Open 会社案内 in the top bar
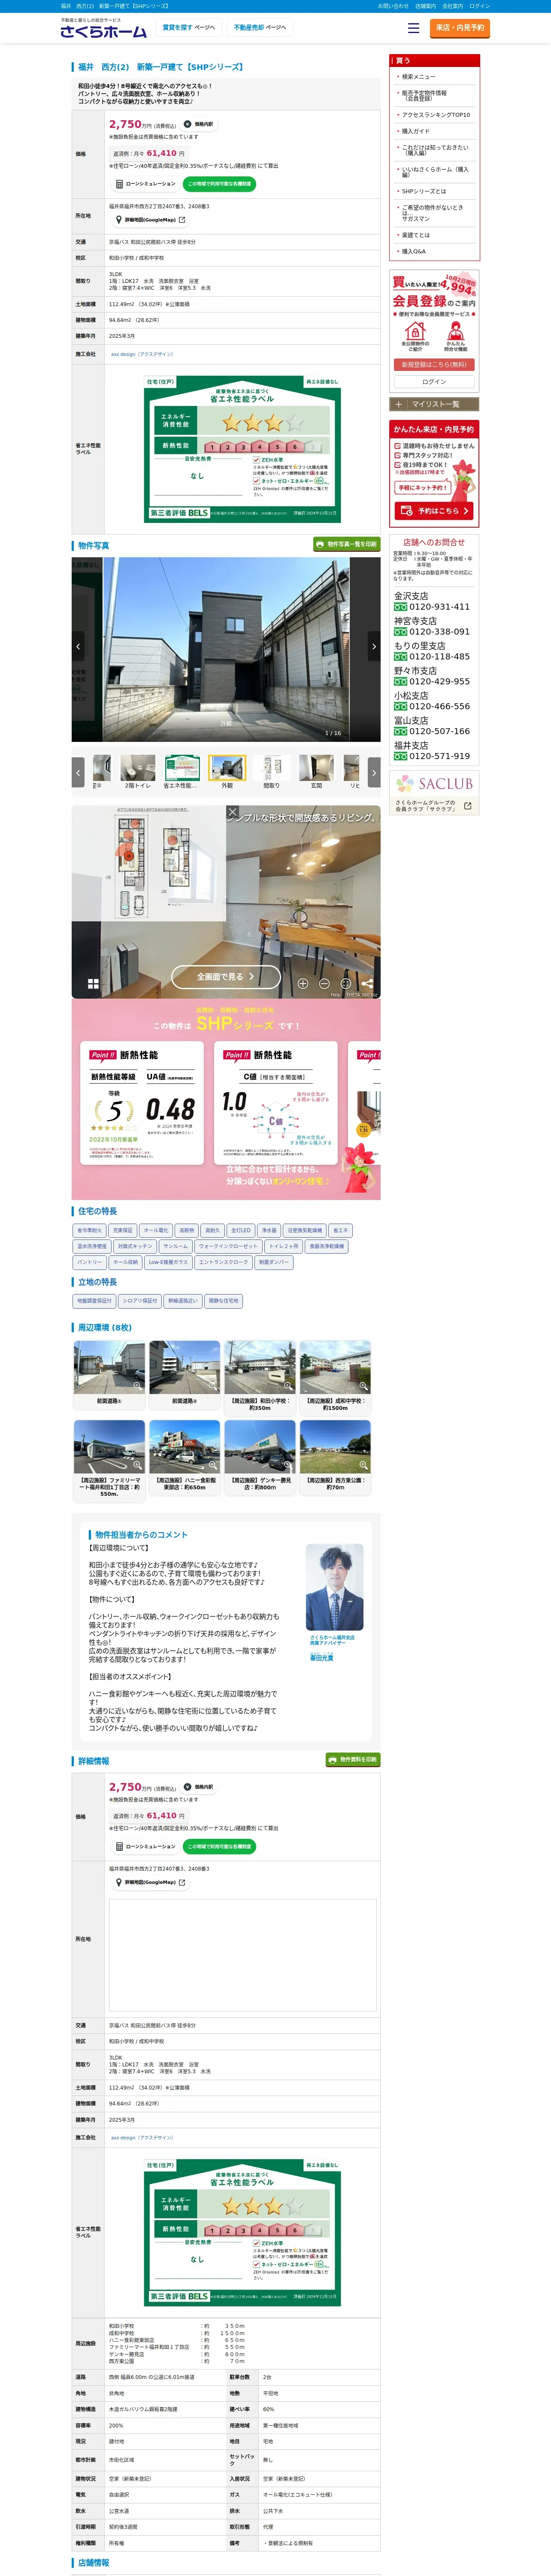 point(452,6)
